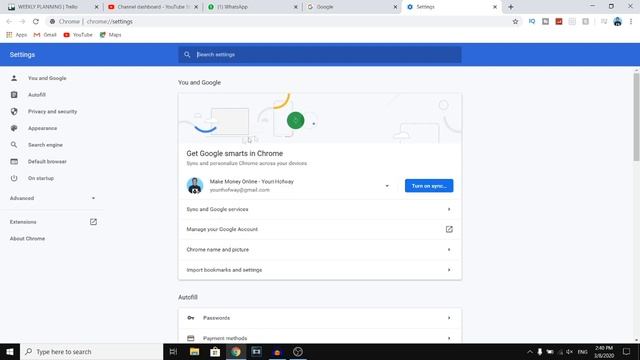640x360 pixels.
Task: Click the Default browser window icon
Action: tap(14, 162)
